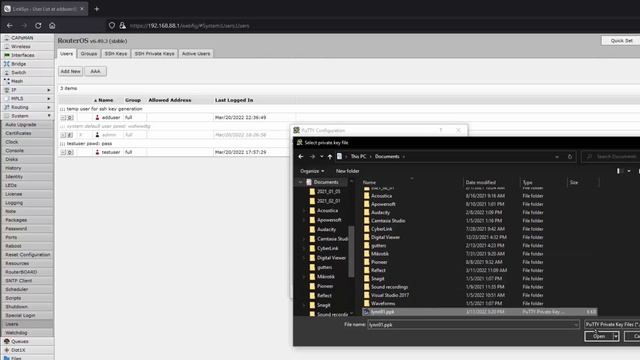Click the enable button in admin row
640x360 pixels.
point(70,135)
